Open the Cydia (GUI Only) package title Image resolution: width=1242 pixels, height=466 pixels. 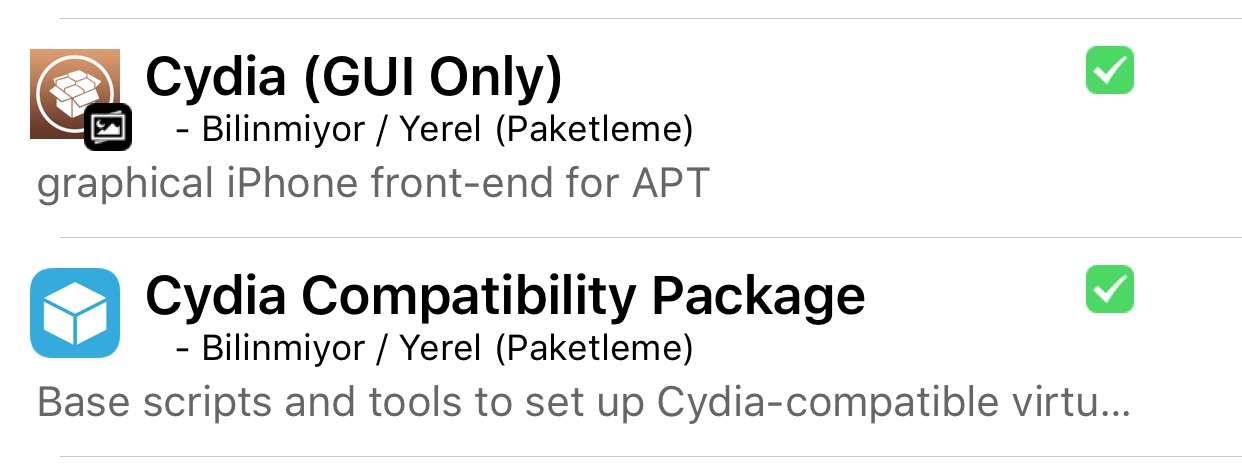353,78
